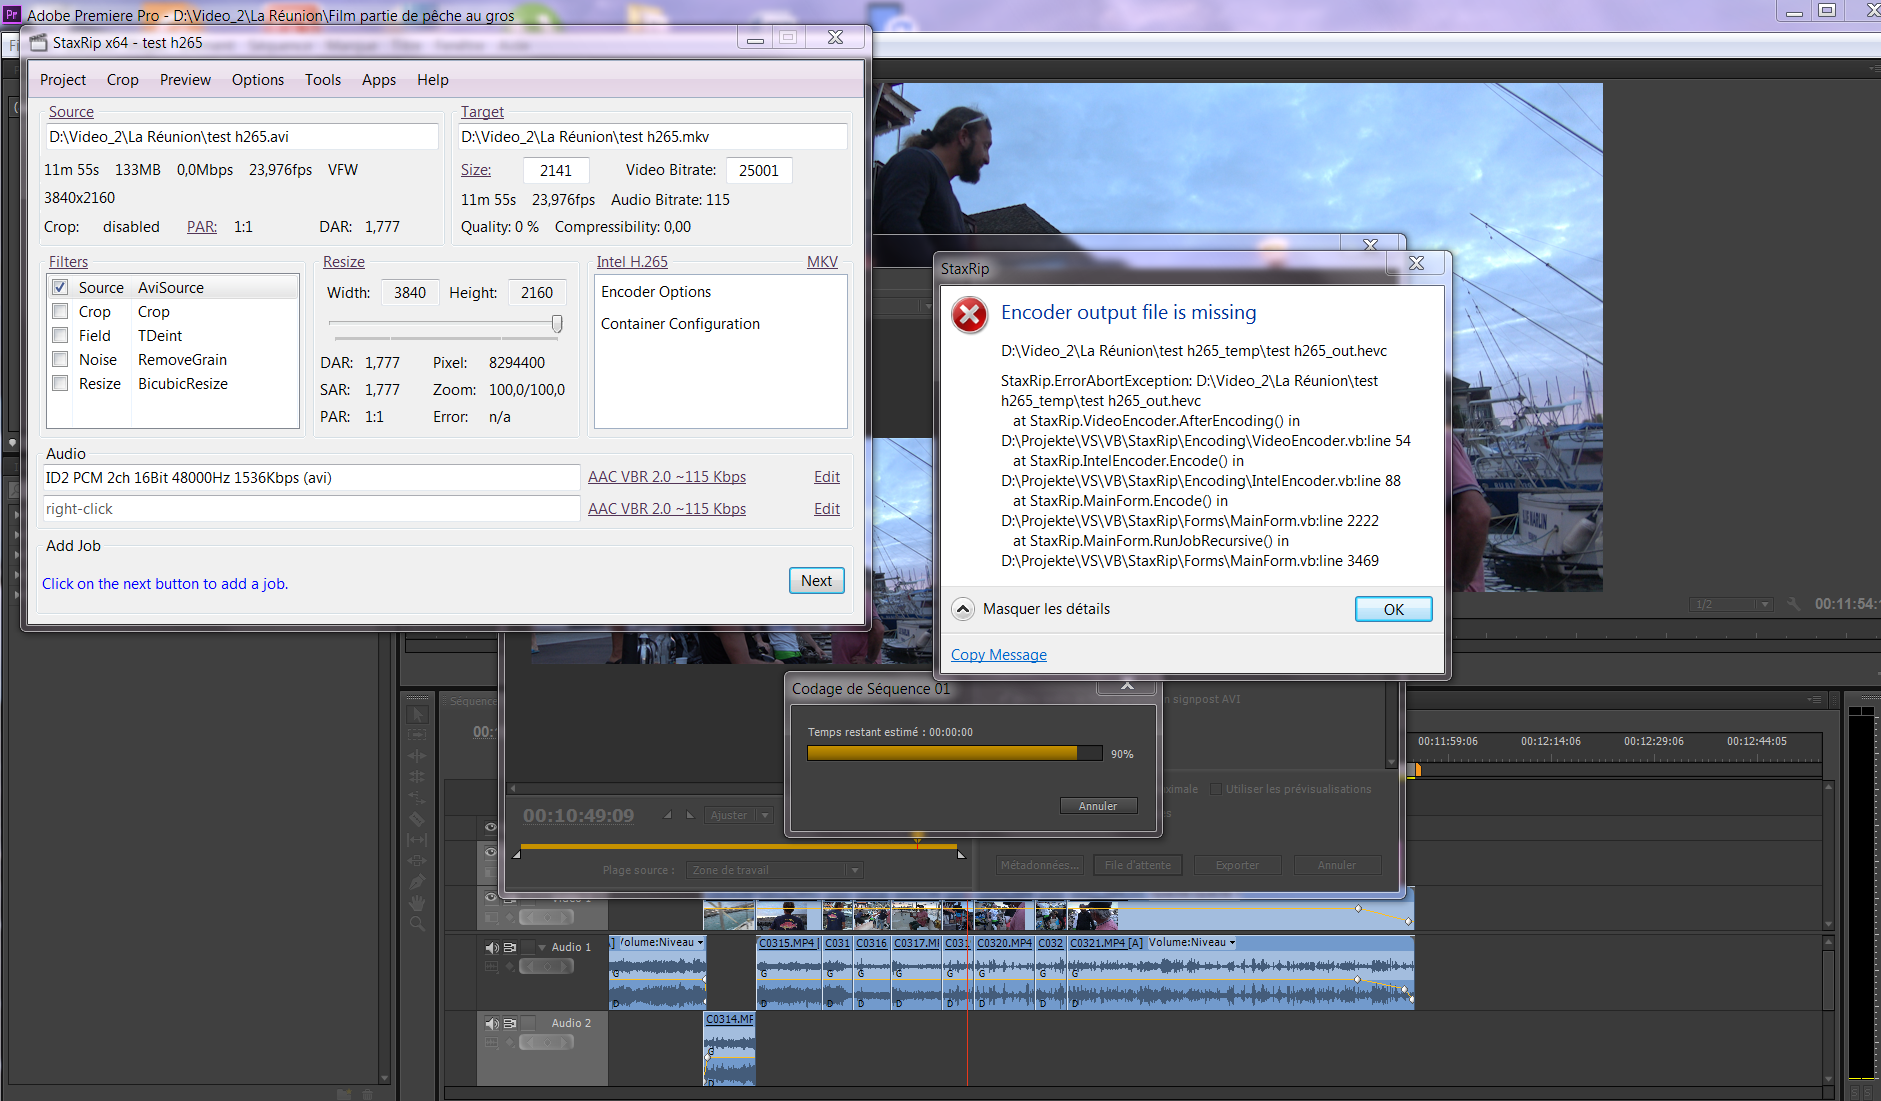Select the Pen tool in Premiere
Image resolution: width=1881 pixels, height=1101 pixels.
coord(418,882)
